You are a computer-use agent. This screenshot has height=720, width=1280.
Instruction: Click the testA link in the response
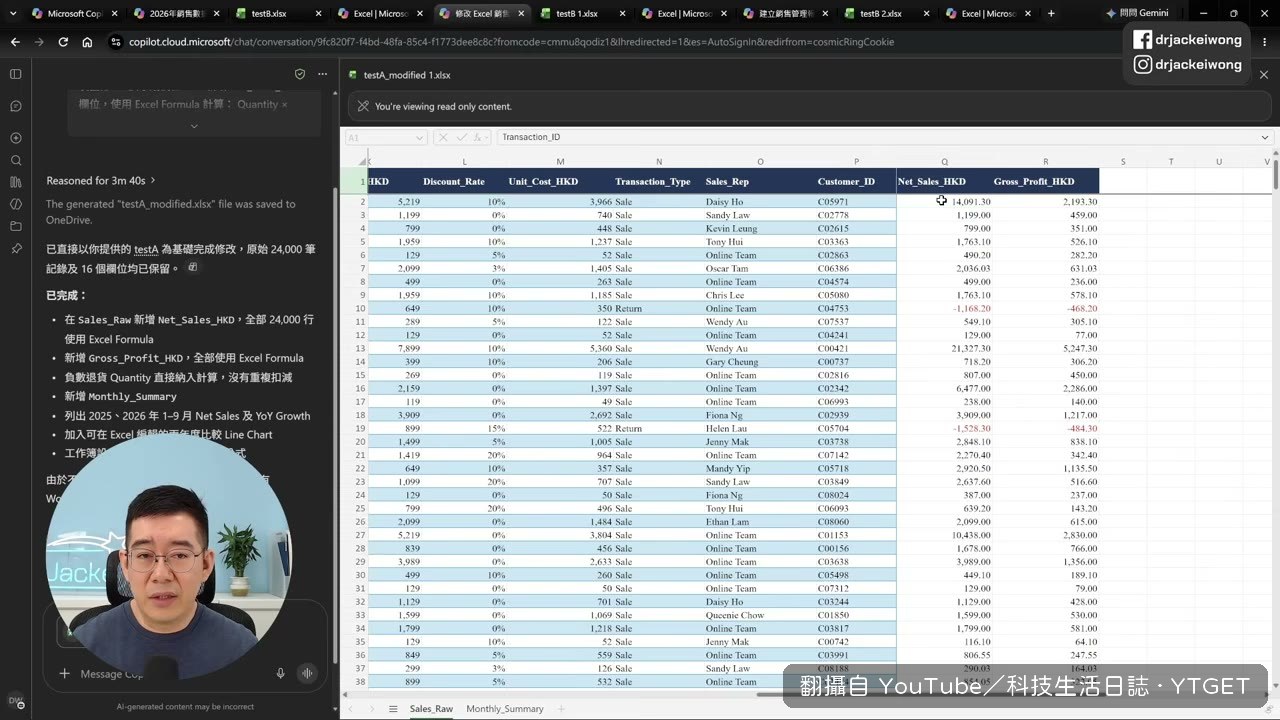pyautogui.click(x=146, y=249)
